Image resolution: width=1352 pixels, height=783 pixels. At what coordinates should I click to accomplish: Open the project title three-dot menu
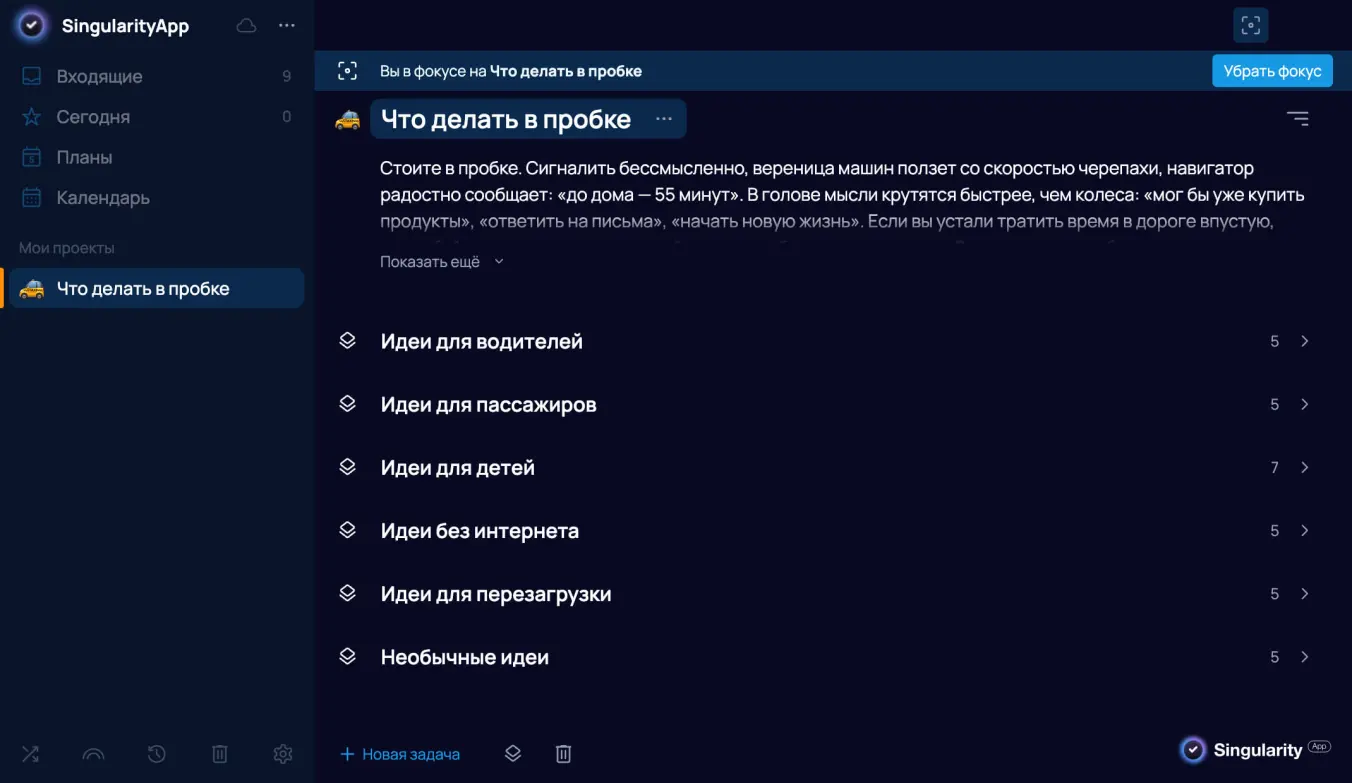click(x=663, y=118)
